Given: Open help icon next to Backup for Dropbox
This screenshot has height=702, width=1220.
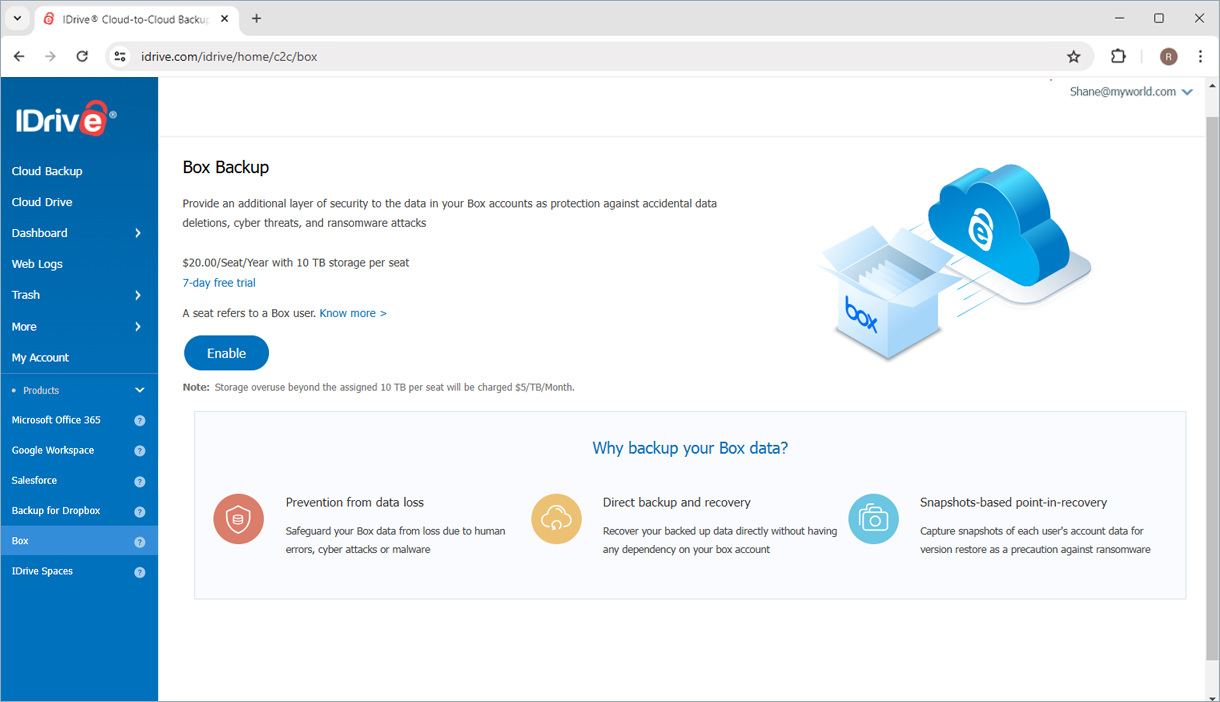Looking at the screenshot, I should coord(140,511).
